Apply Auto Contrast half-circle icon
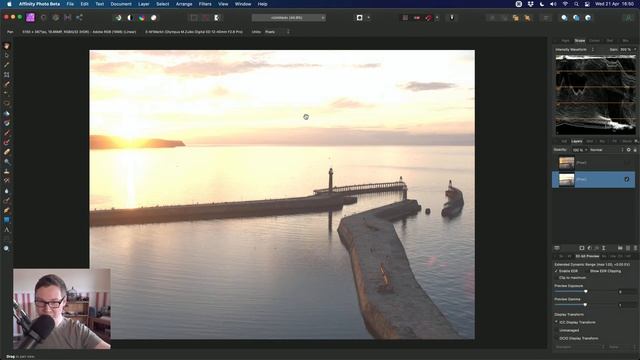 coord(130,18)
